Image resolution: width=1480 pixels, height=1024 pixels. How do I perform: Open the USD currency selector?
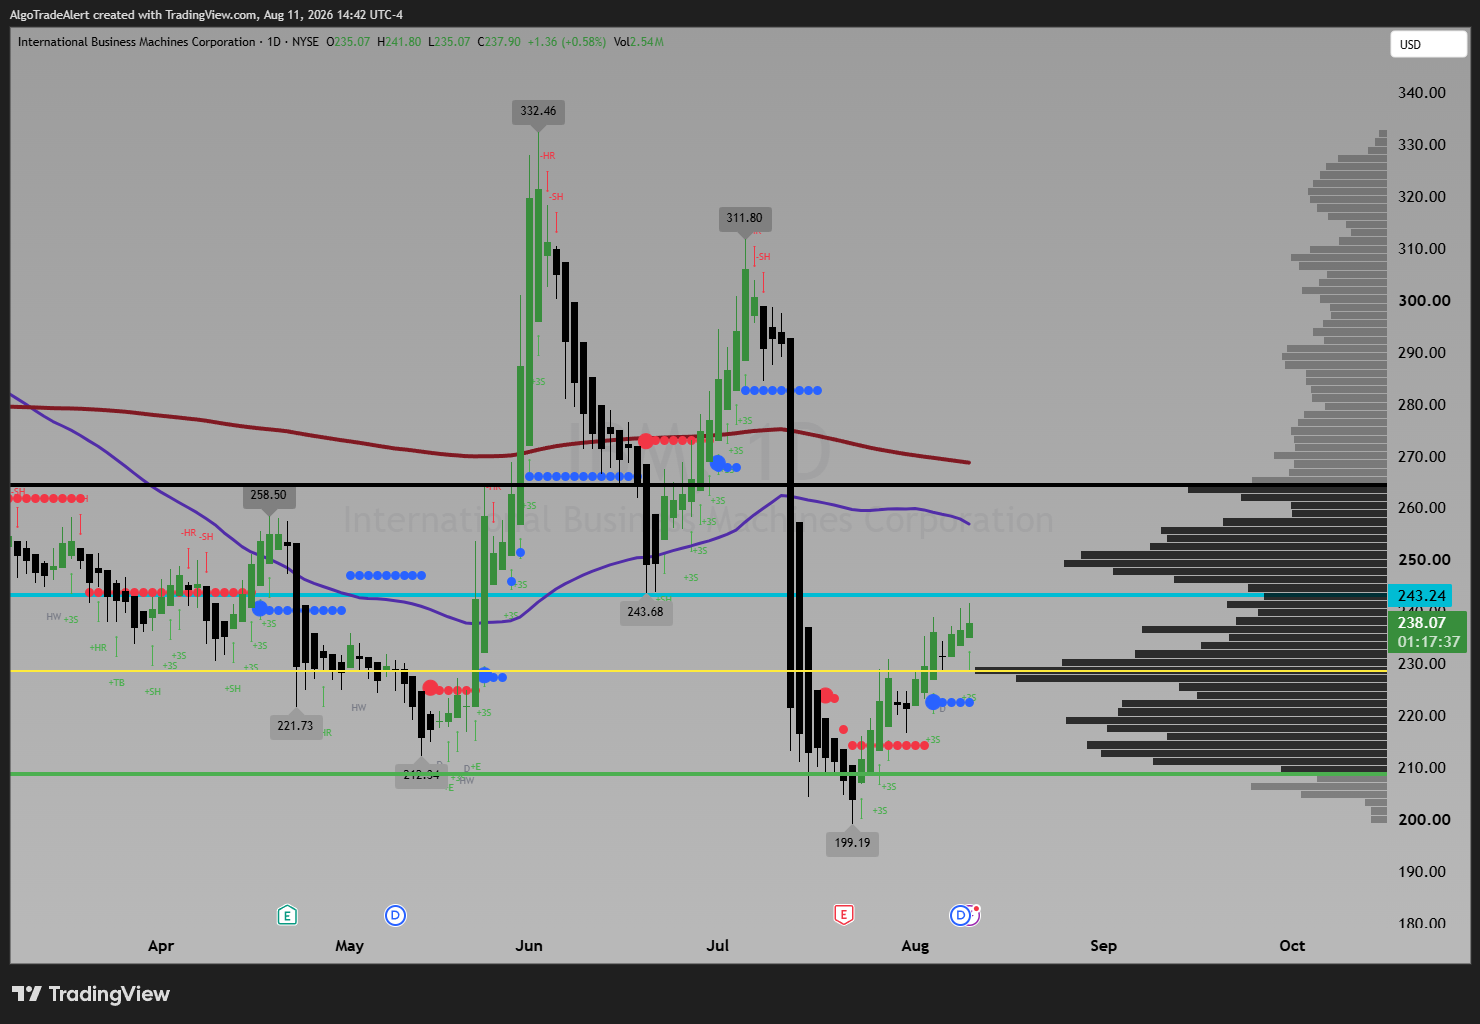coord(1428,44)
